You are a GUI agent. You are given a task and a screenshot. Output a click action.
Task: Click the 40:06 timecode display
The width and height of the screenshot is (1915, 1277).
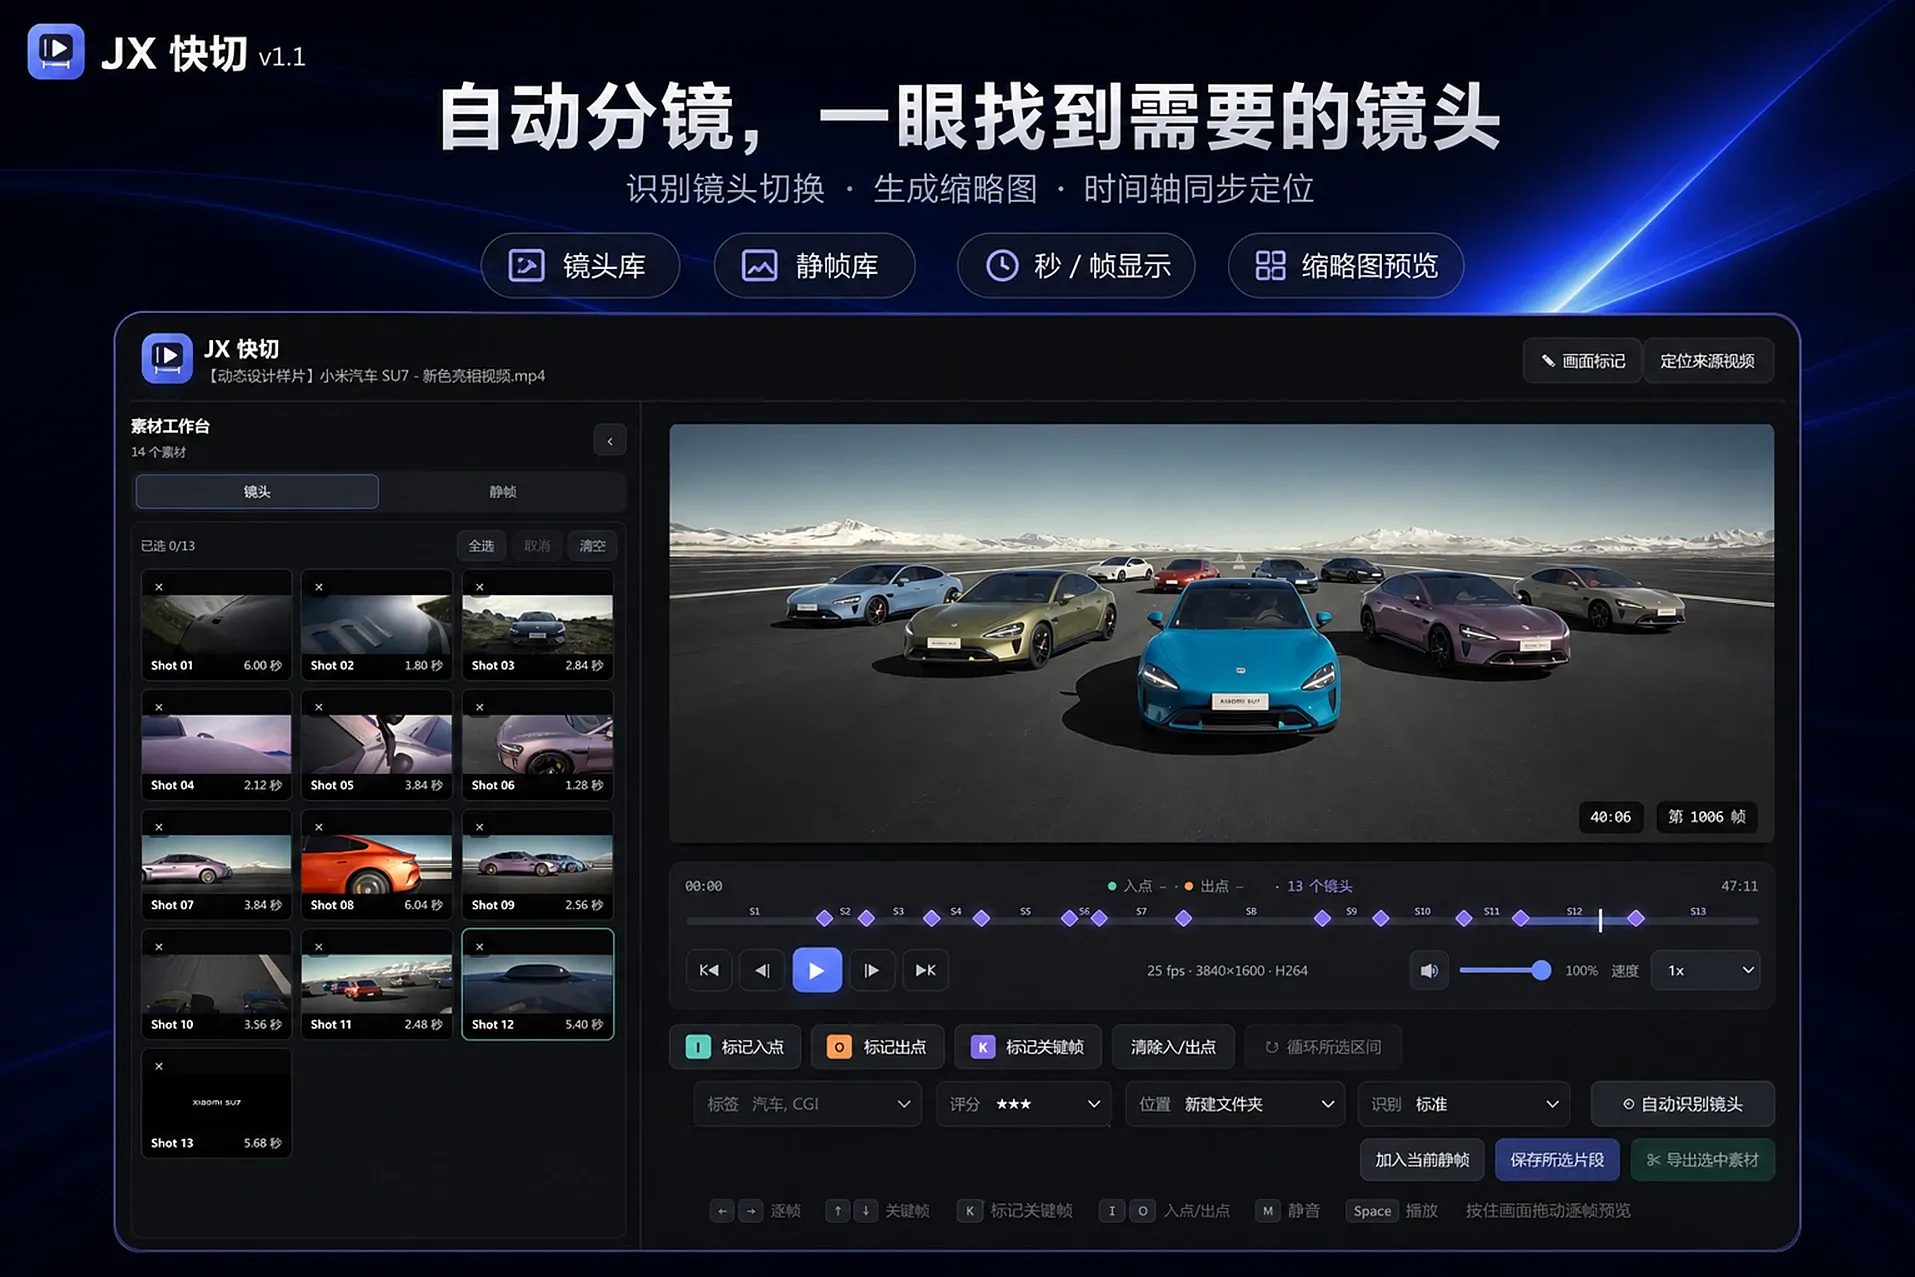(1610, 817)
